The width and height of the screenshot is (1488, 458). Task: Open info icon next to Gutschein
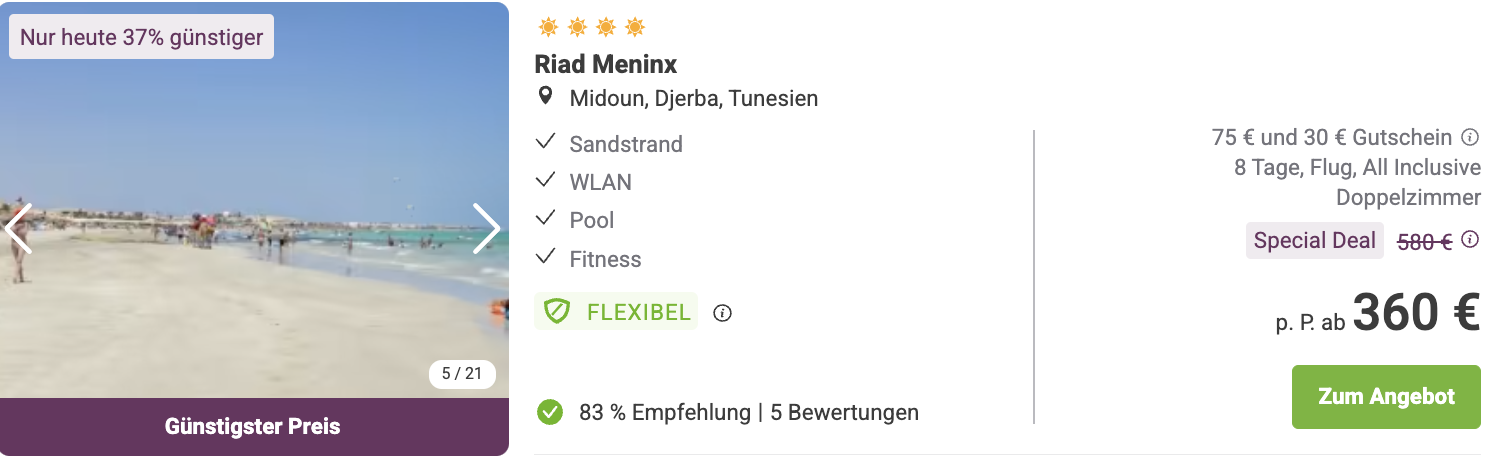click(1470, 137)
